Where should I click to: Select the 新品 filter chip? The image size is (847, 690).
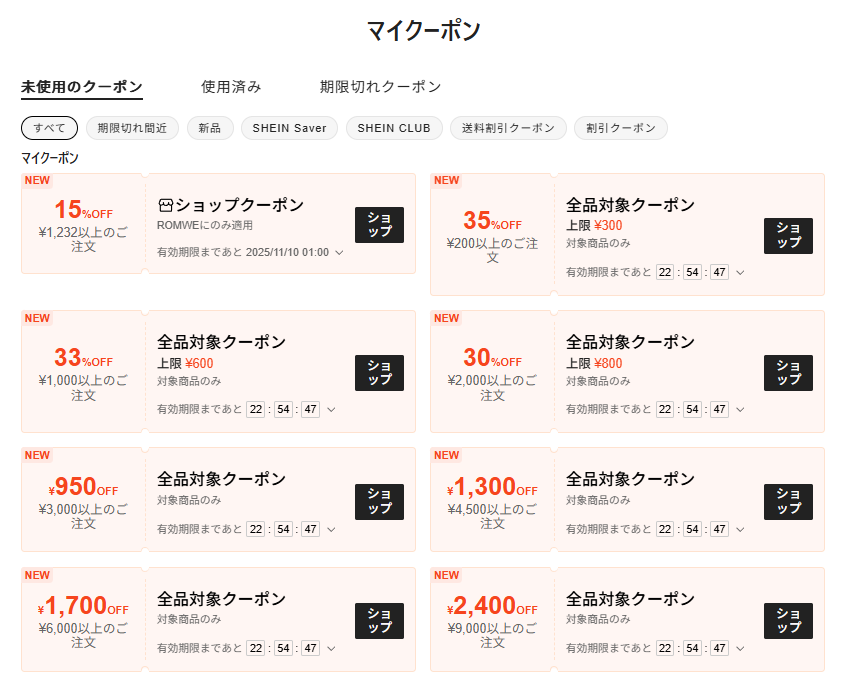(210, 128)
